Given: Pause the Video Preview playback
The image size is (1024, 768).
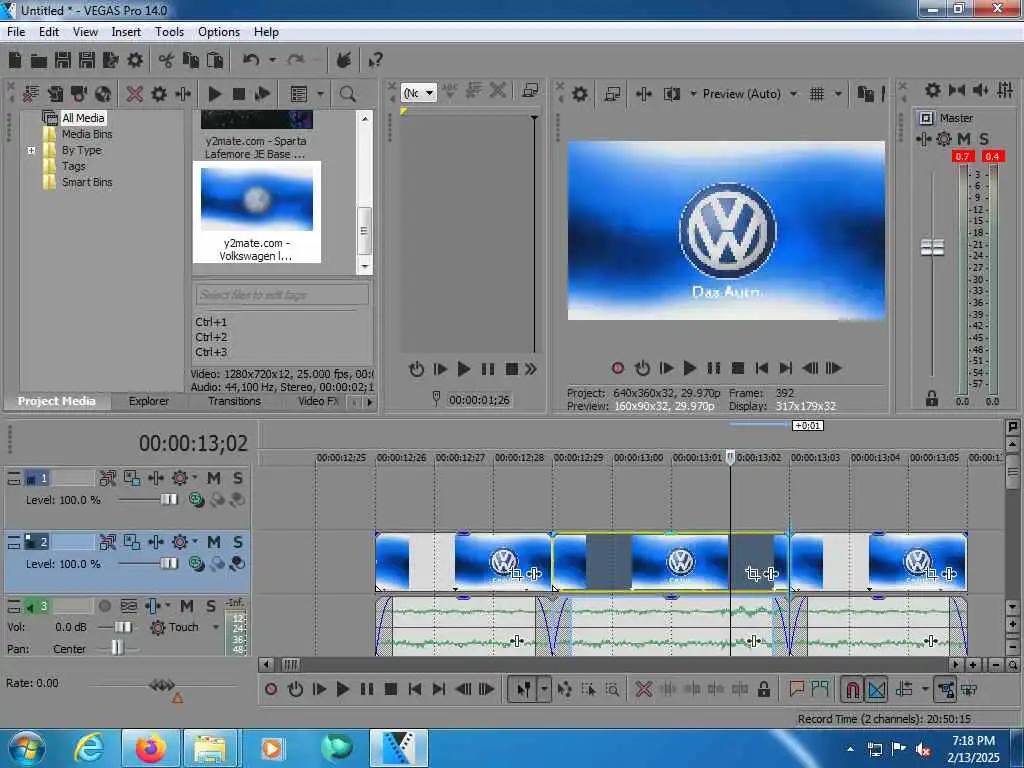Looking at the screenshot, I should point(713,368).
